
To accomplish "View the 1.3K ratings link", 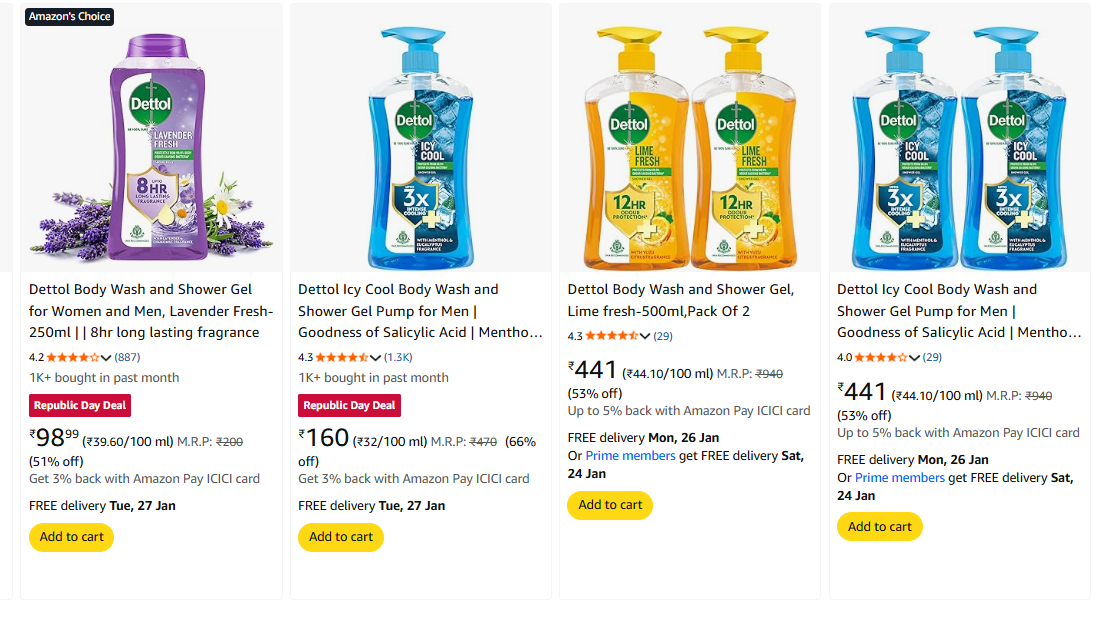I will click(x=398, y=357).
